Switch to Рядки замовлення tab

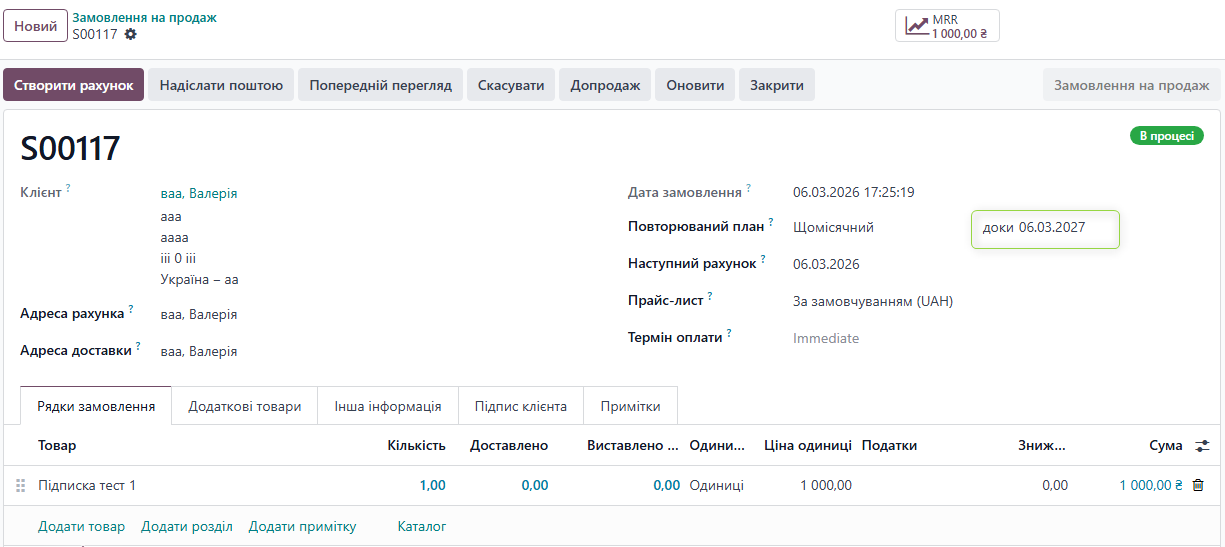(96, 406)
